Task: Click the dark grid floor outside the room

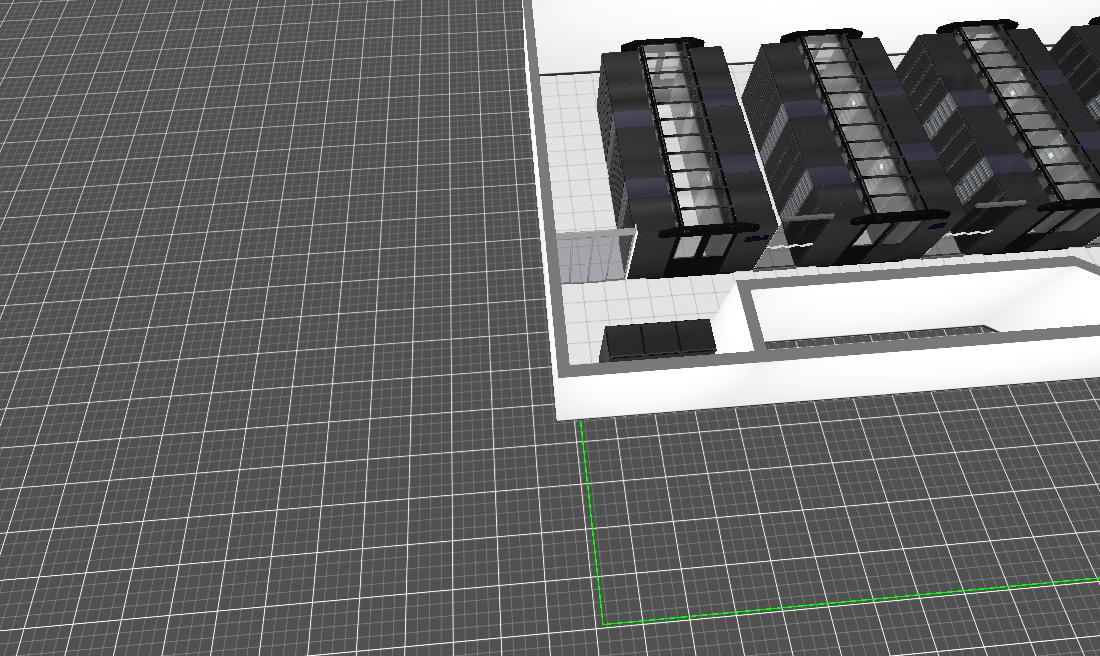Action: pyautogui.click(x=250, y=350)
